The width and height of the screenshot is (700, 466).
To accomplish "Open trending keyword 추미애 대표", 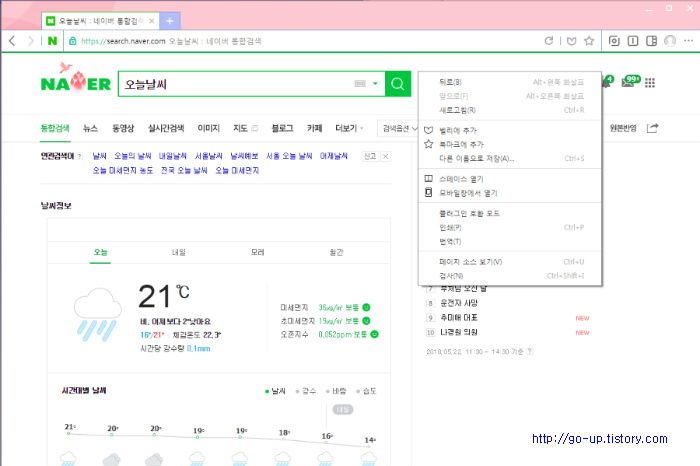I will point(459,317).
